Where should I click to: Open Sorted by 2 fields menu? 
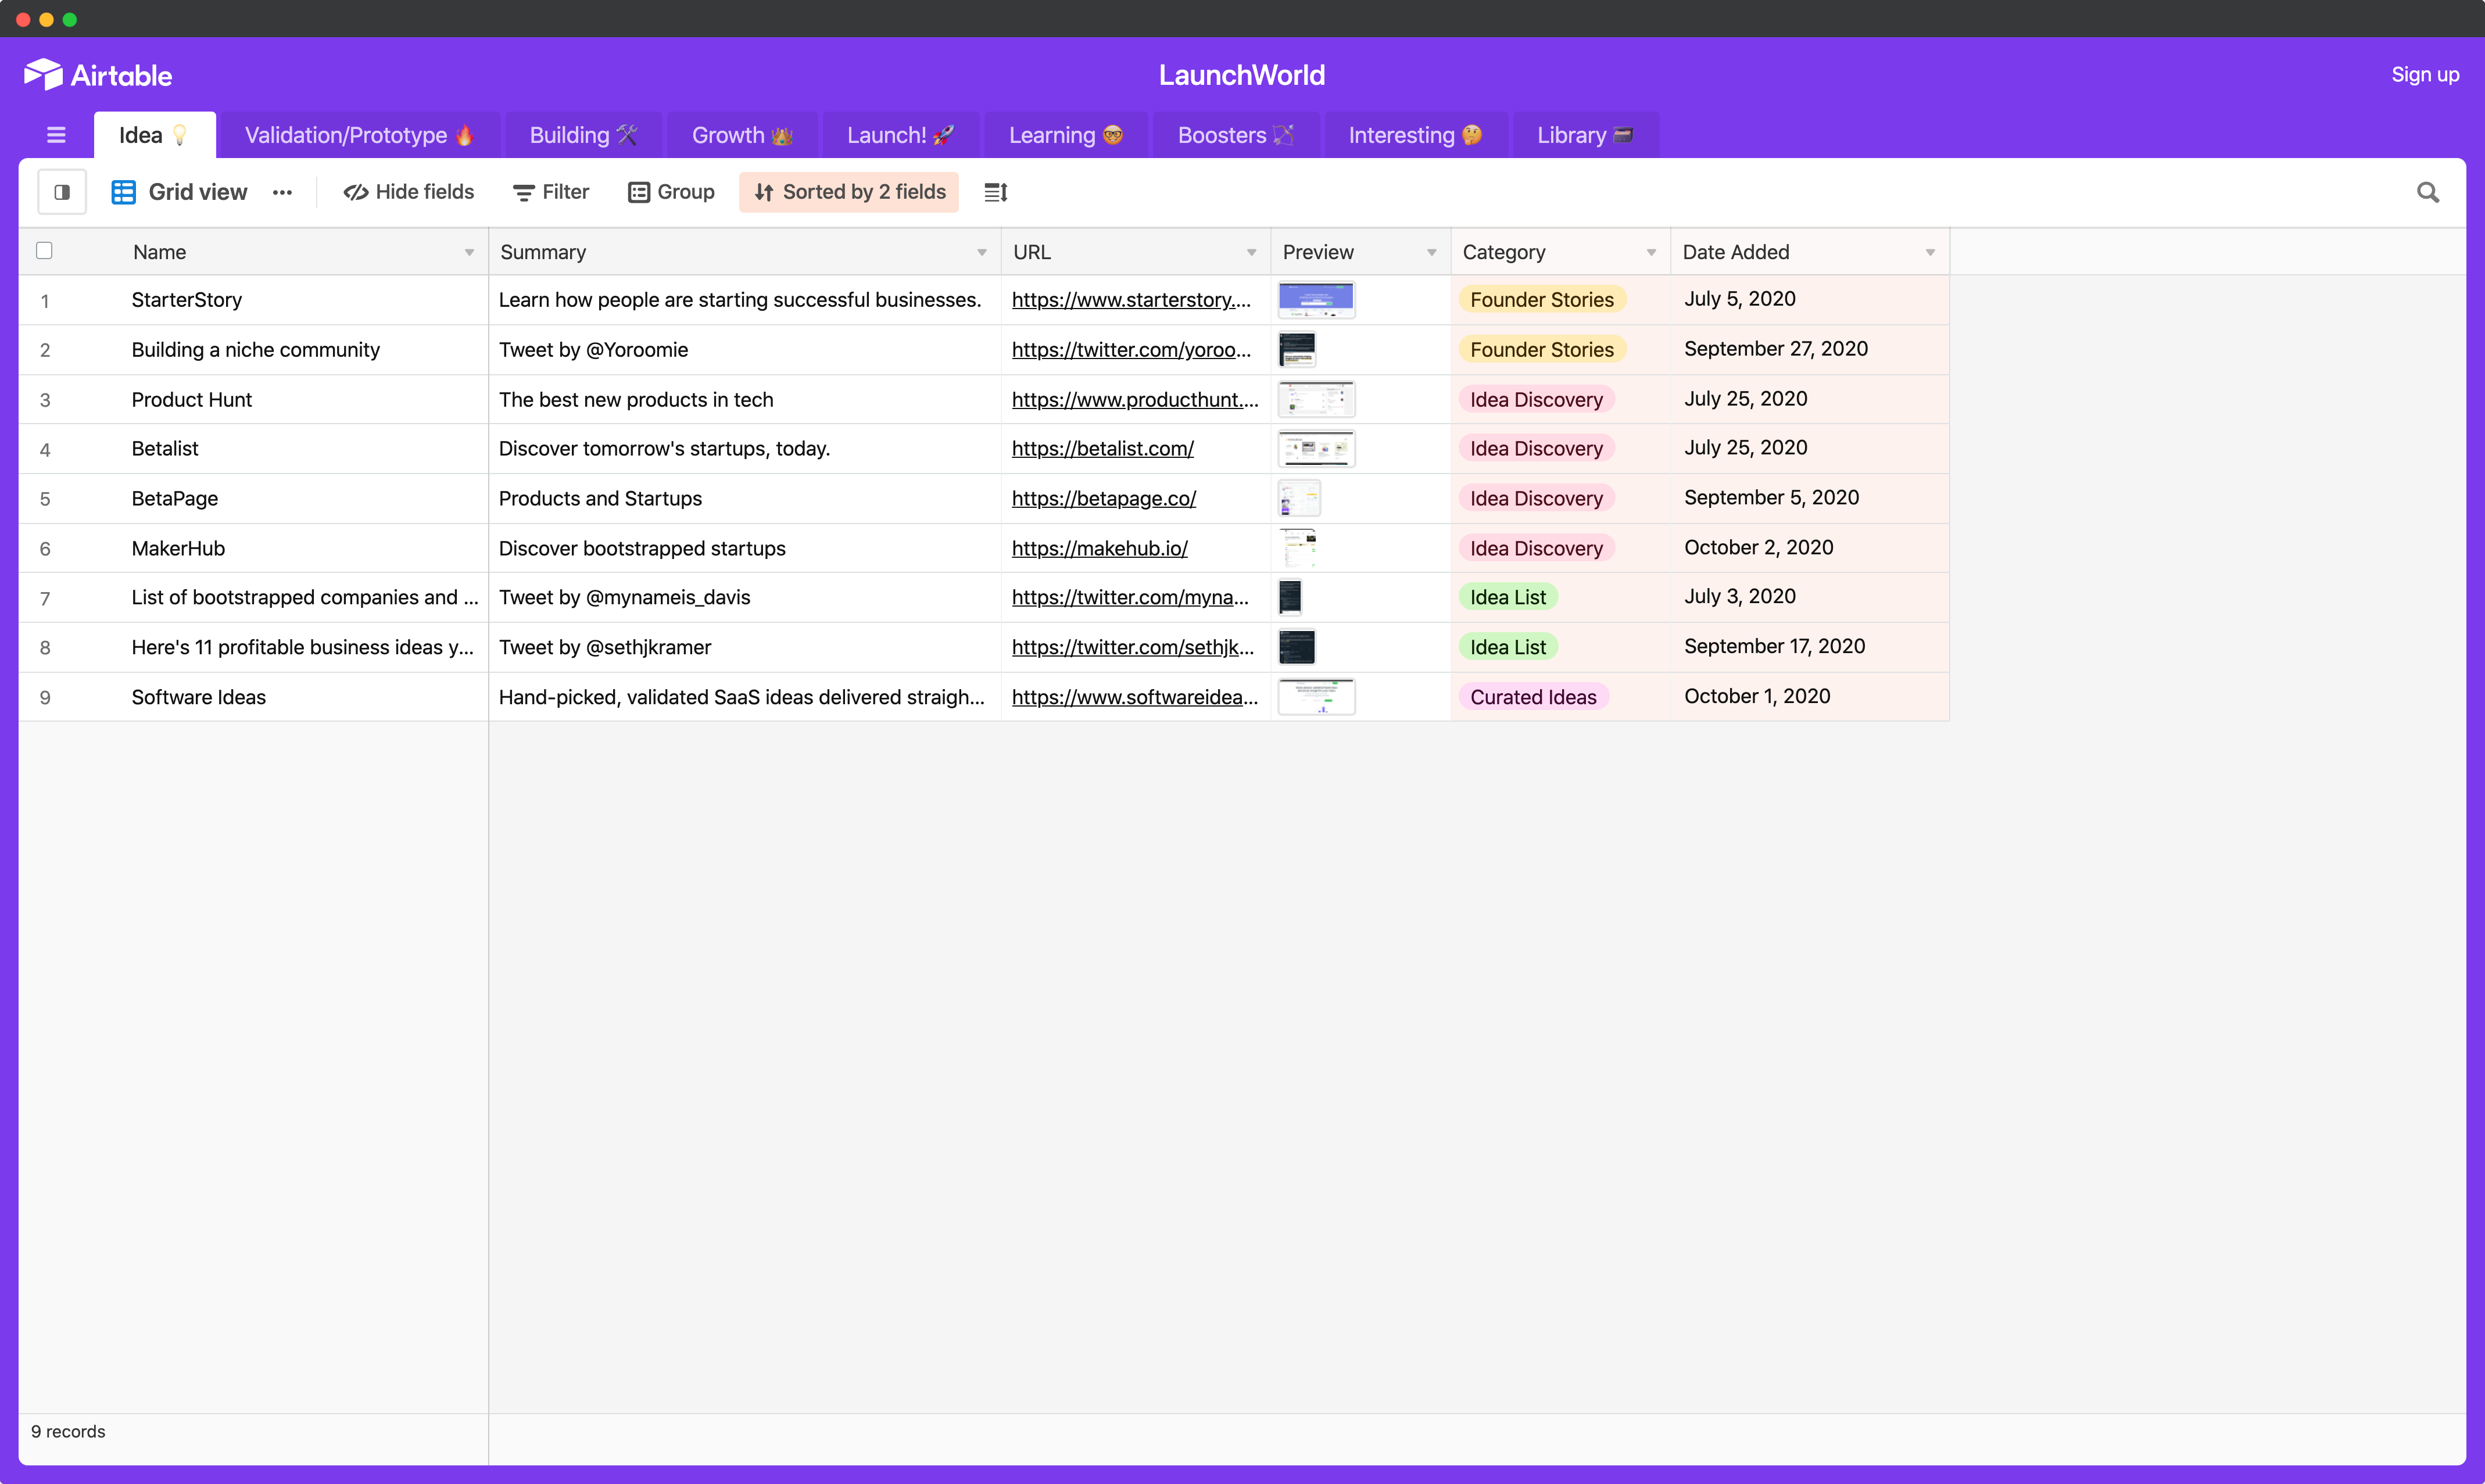point(849,192)
